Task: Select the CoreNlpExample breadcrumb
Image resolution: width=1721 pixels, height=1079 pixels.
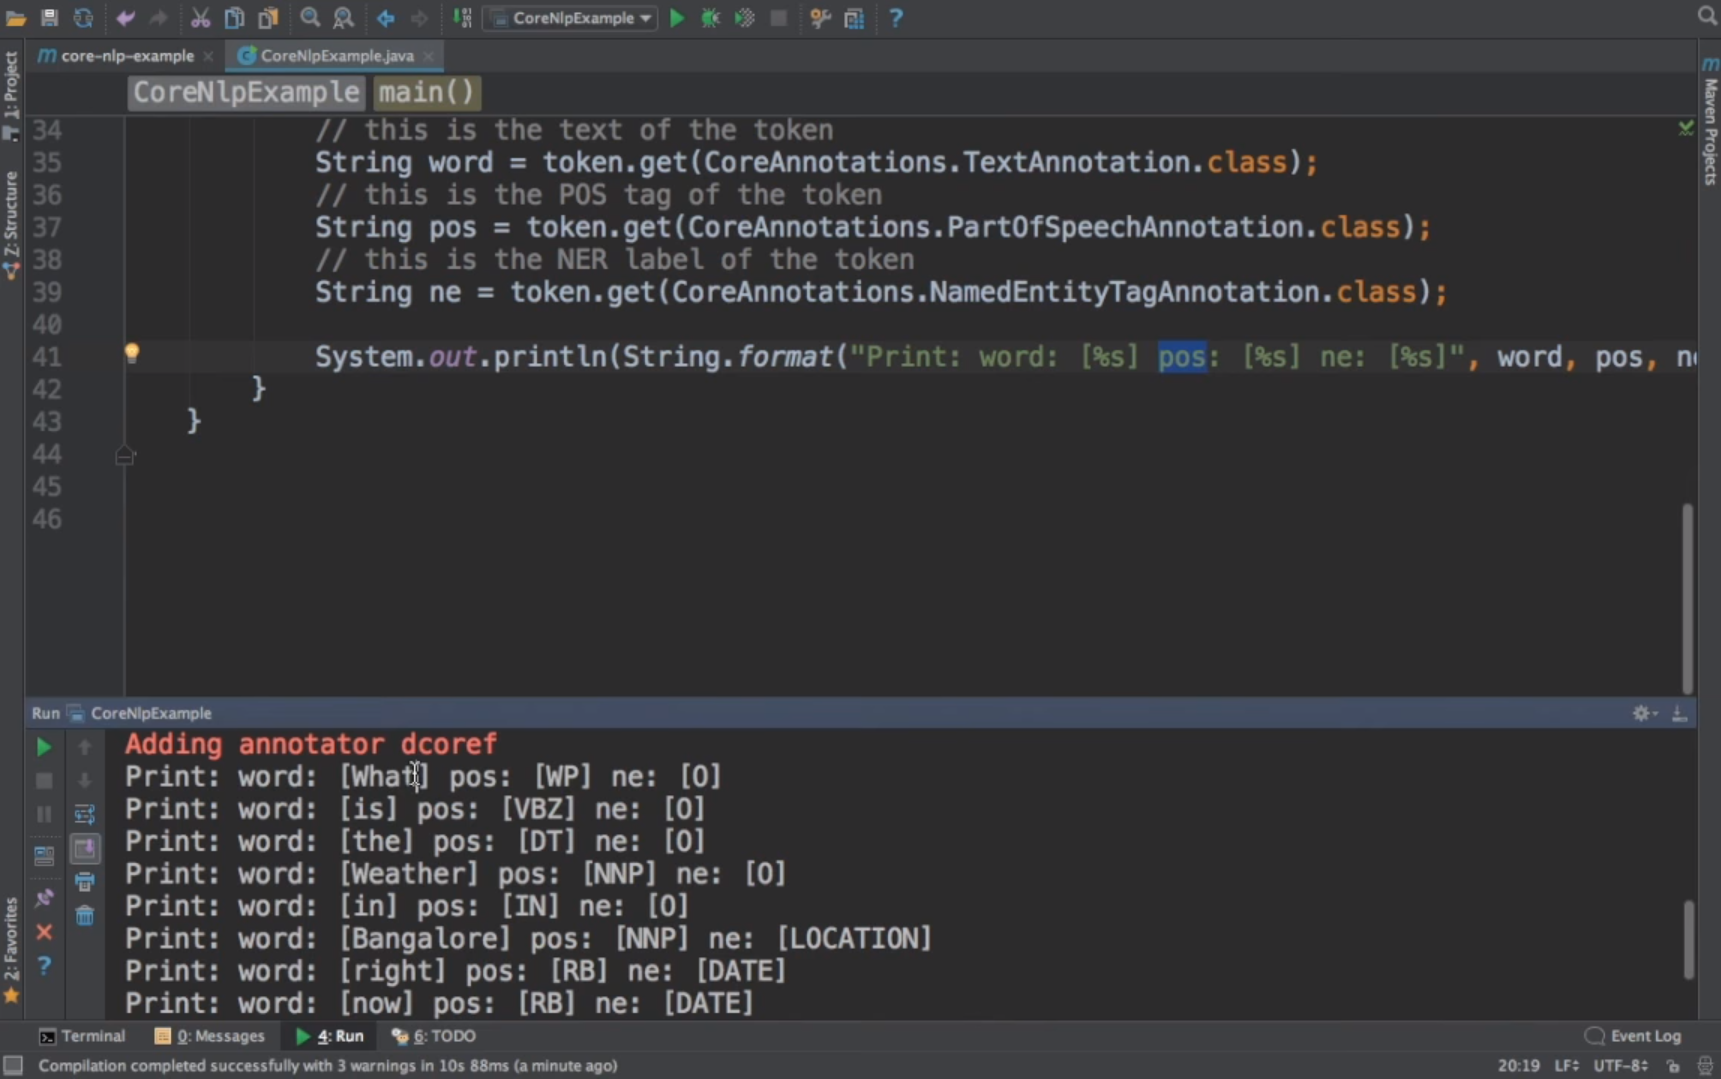Action: pos(246,92)
